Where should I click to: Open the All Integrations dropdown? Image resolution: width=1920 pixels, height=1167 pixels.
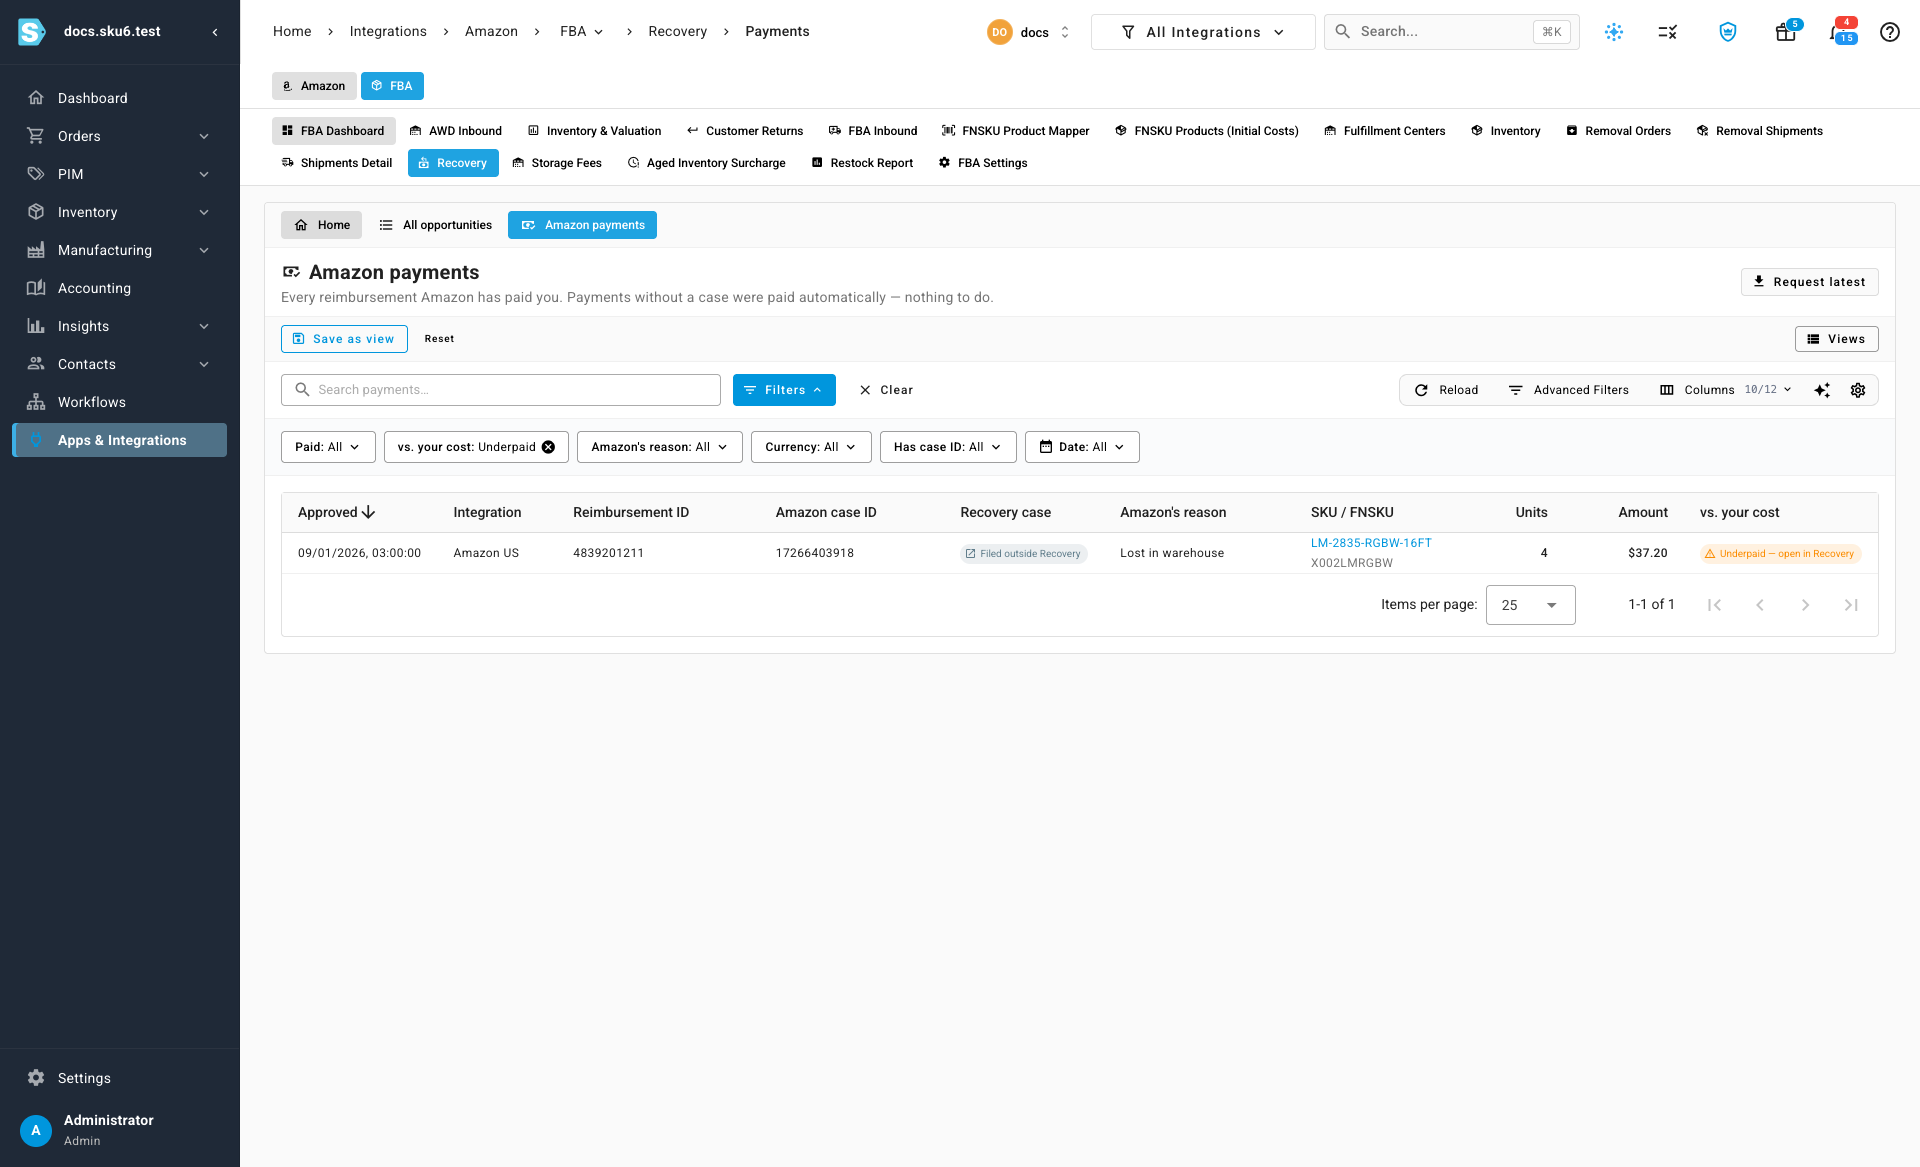(1203, 32)
